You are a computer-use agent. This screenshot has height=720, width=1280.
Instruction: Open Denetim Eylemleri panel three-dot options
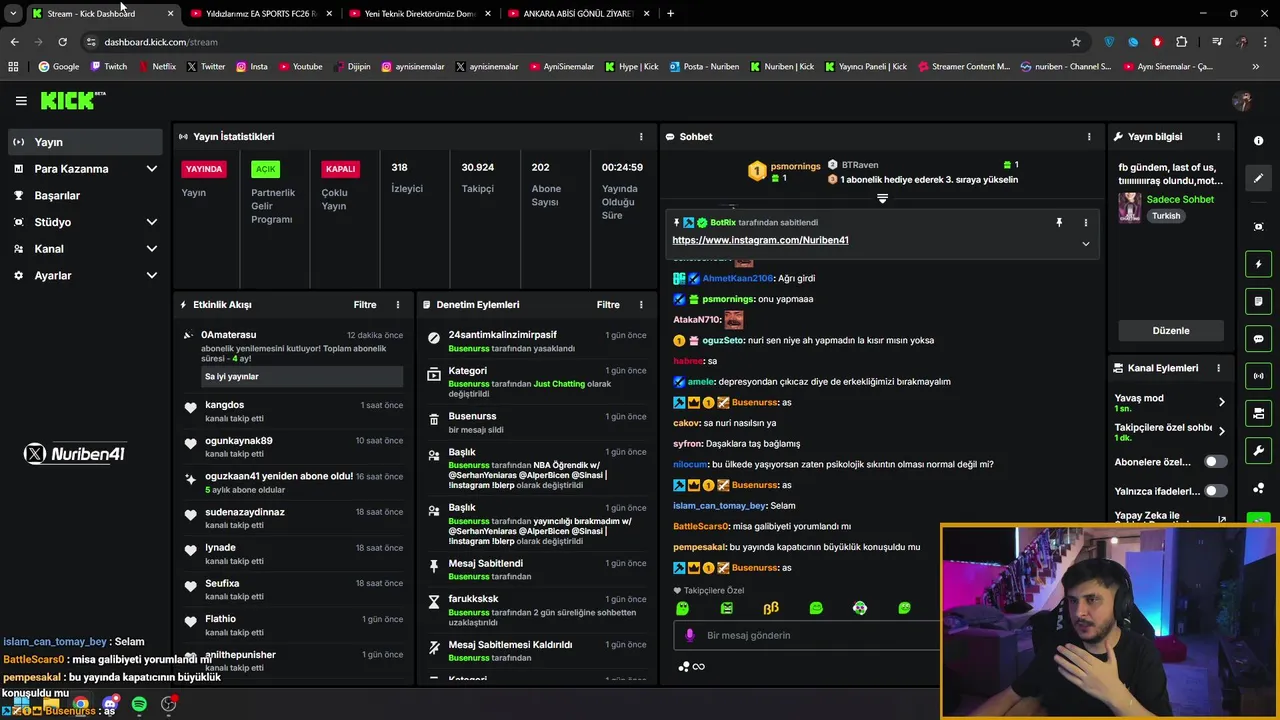(641, 305)
